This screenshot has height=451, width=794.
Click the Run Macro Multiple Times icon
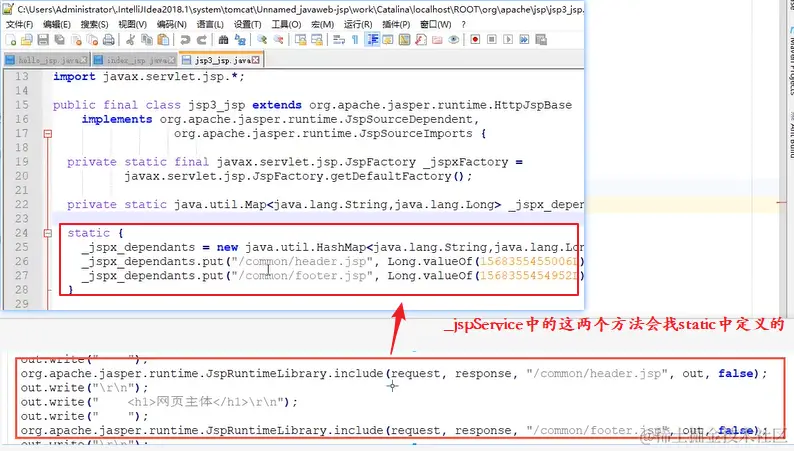524,39
